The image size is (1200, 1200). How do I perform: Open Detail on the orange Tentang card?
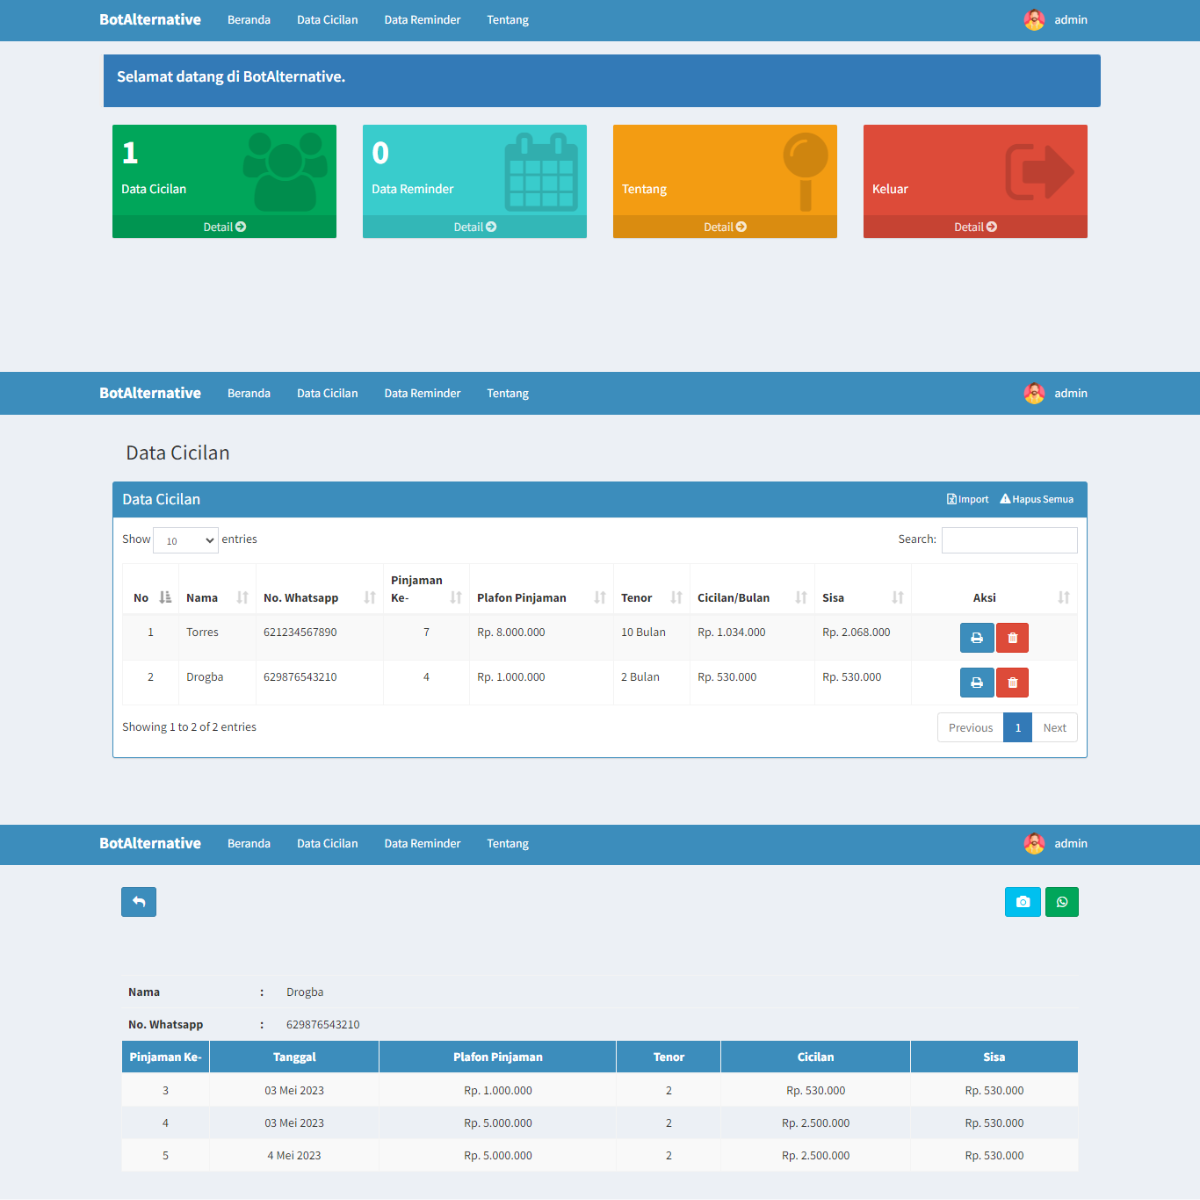point(725,227)
